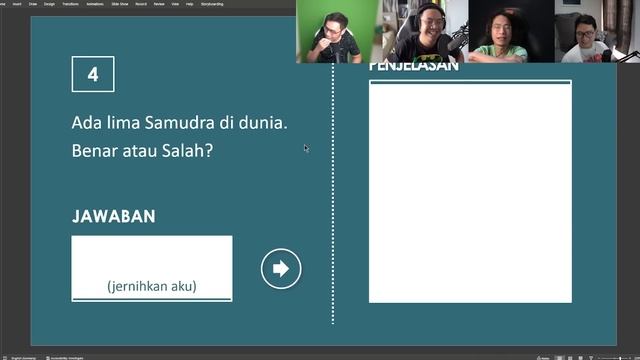Click the round arrow button next to answer box

[x=281, y=269]
